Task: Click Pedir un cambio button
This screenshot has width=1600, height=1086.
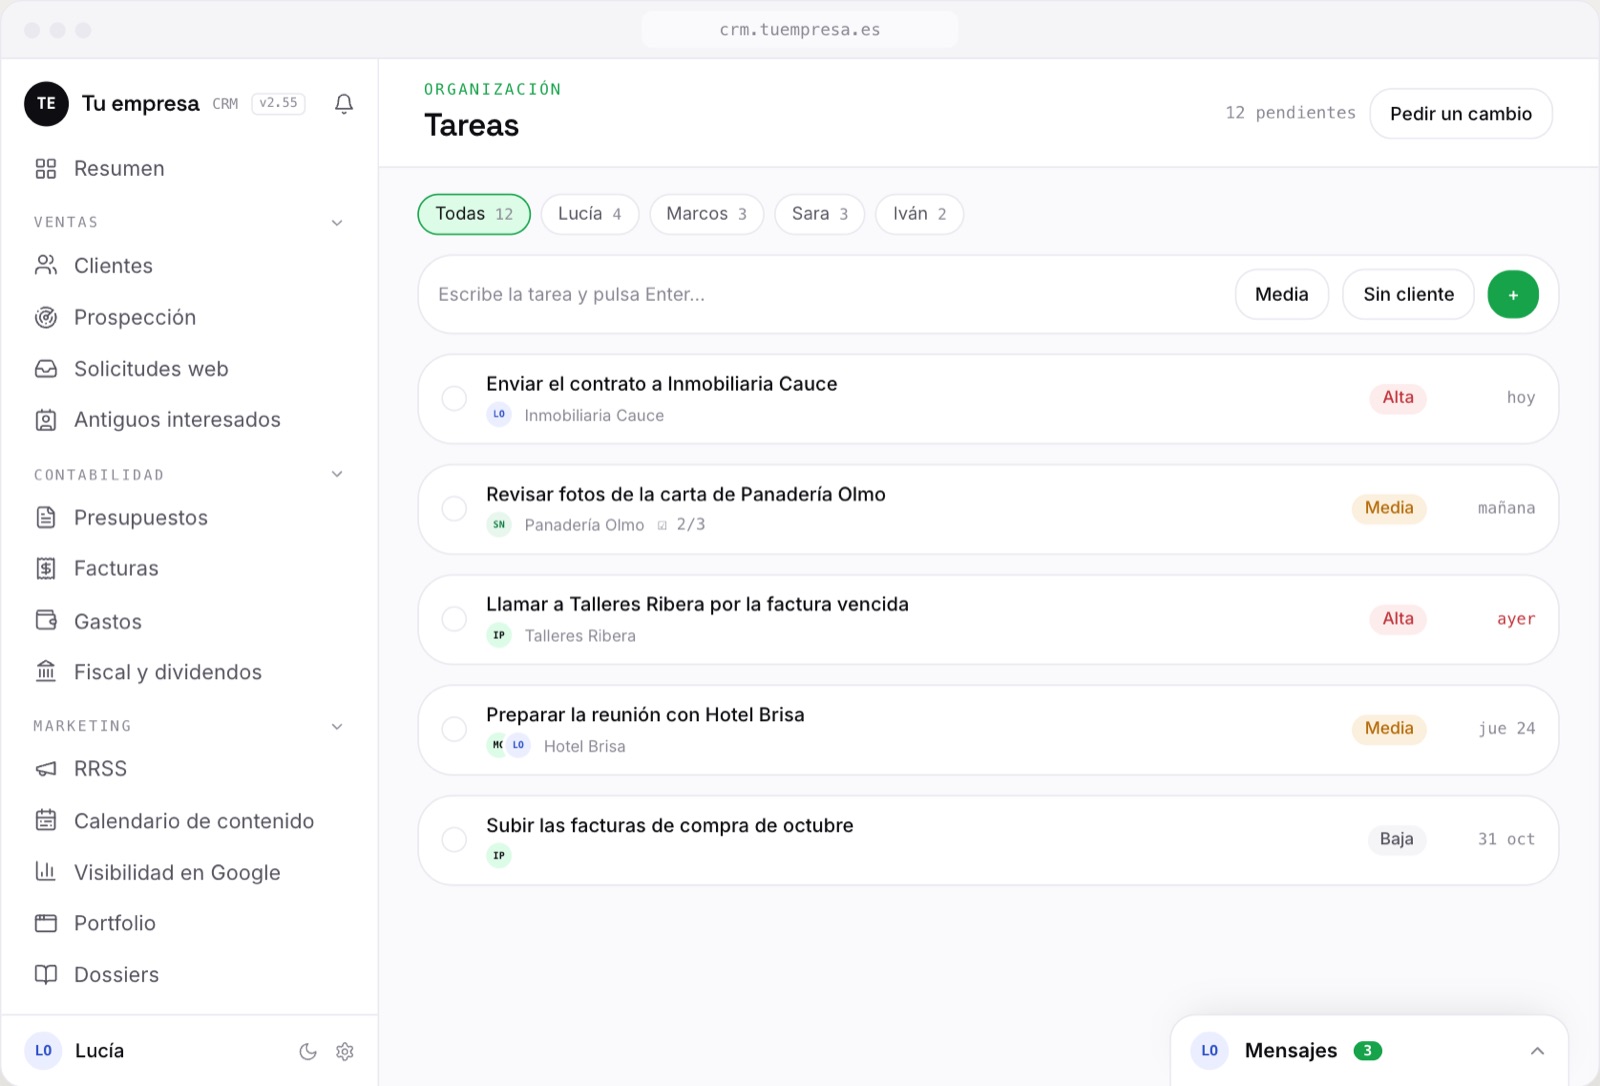Action: (x=1461, y=114)
